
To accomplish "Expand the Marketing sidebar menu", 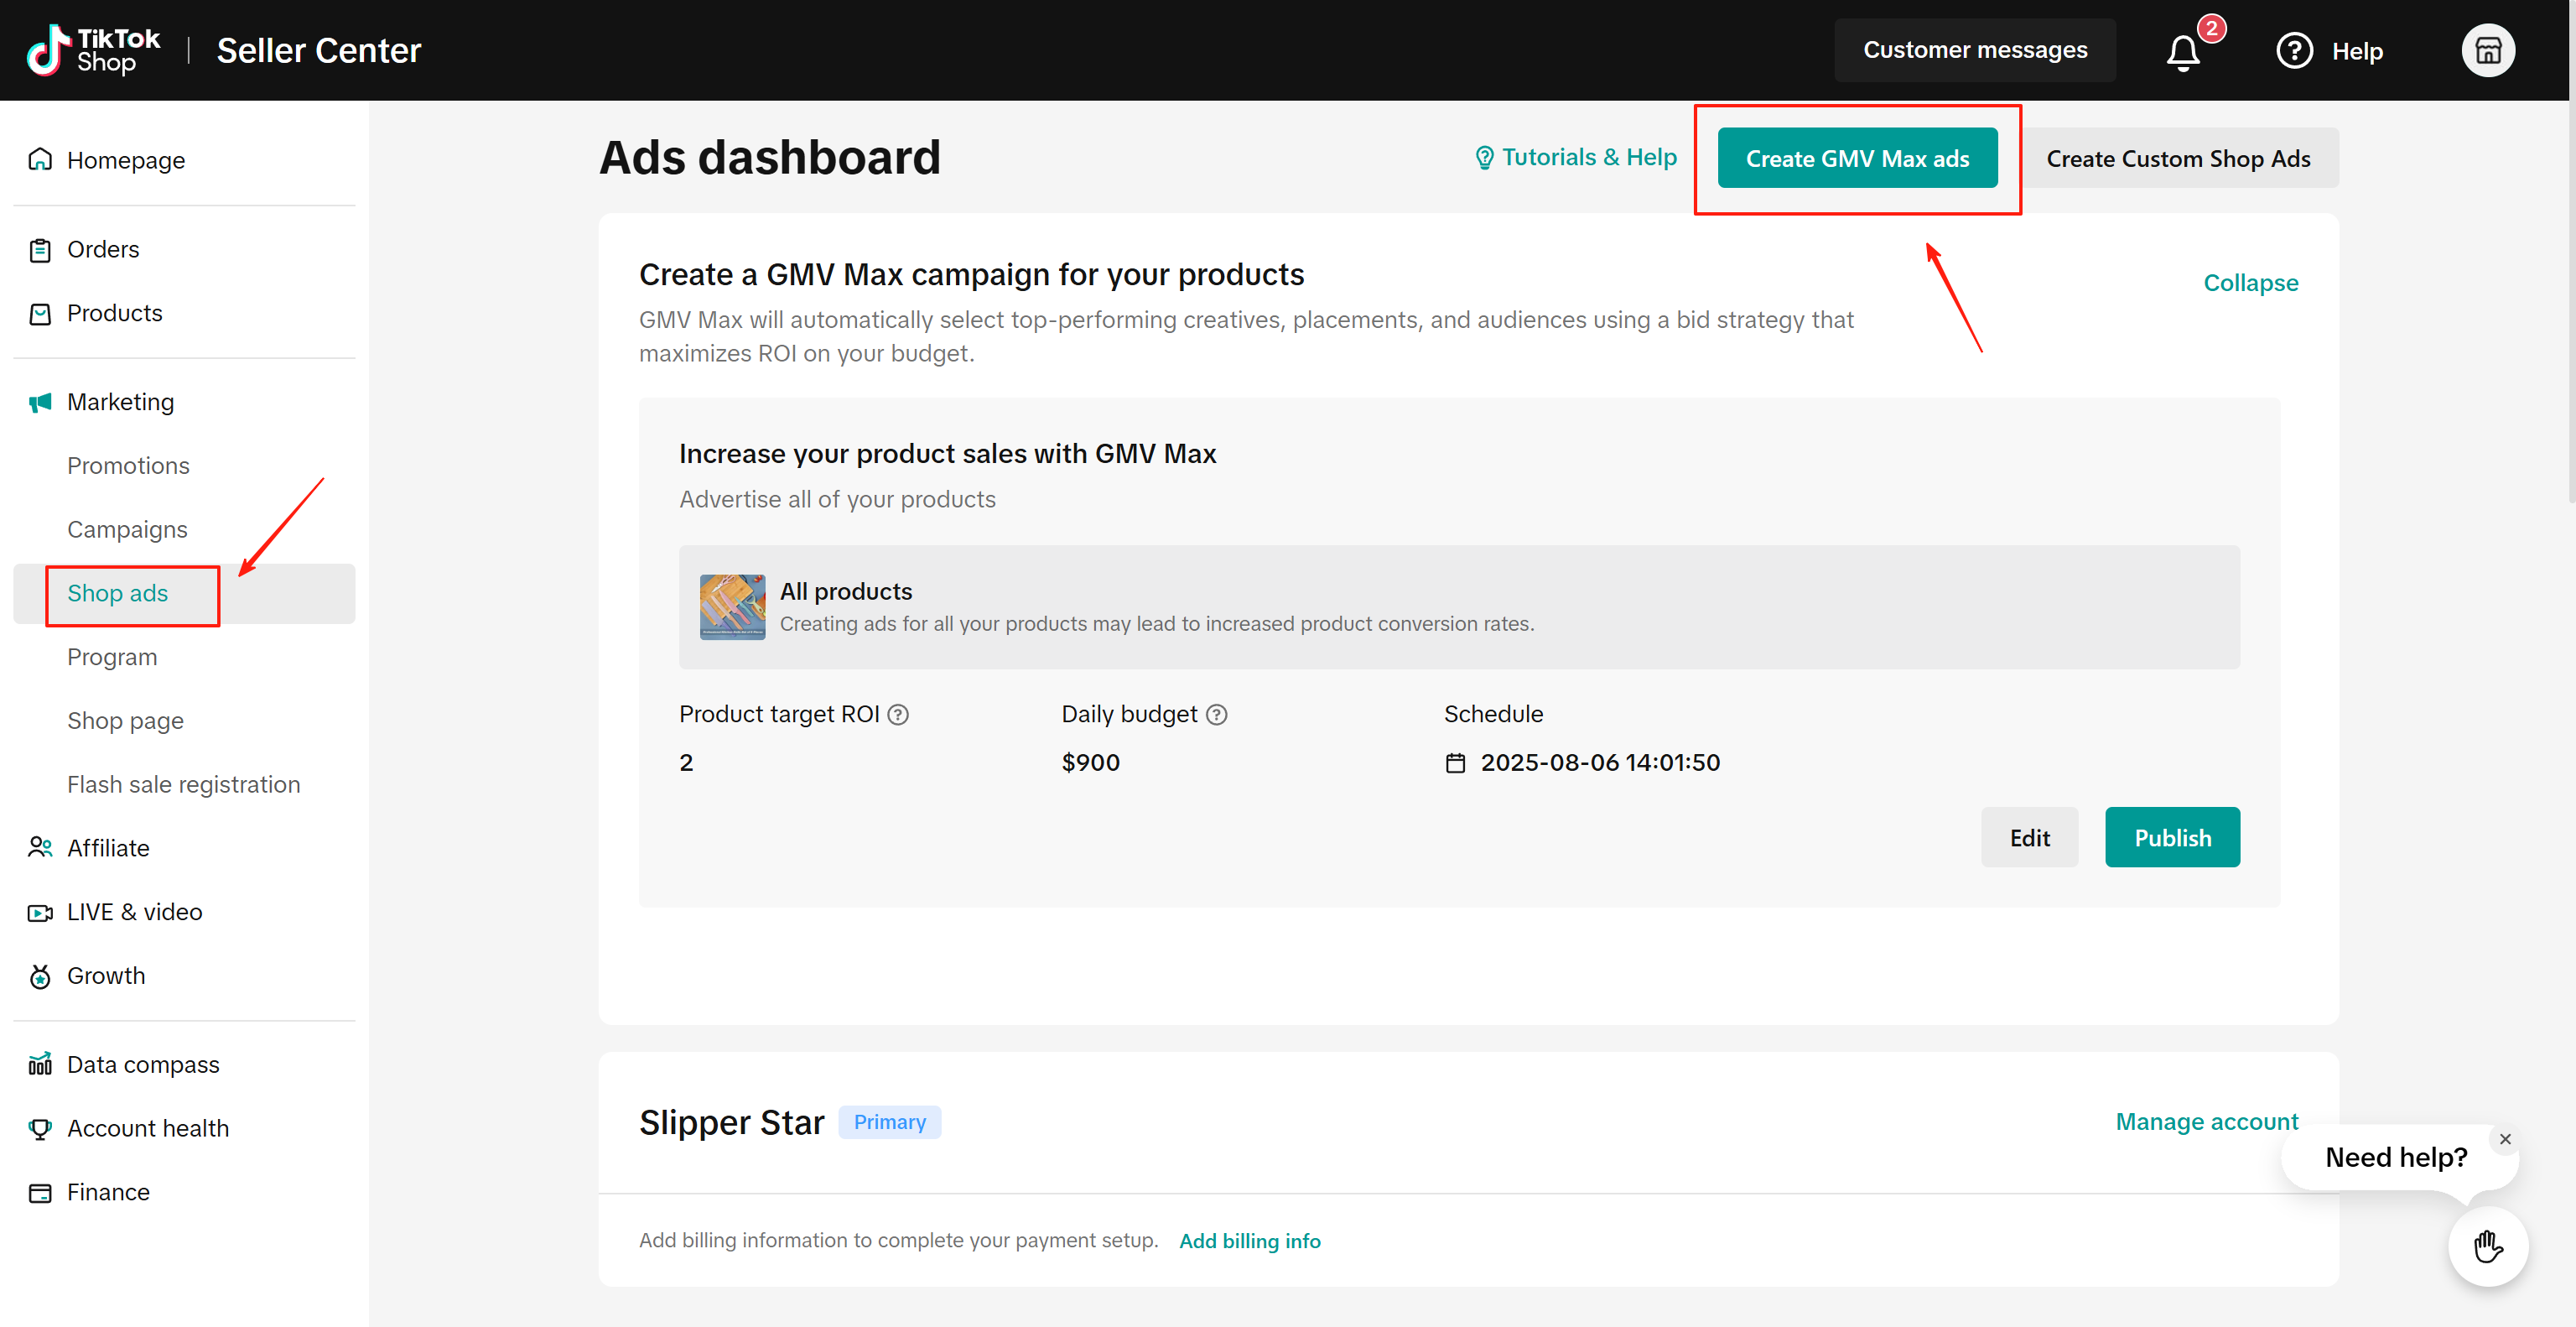I will 120,402.
